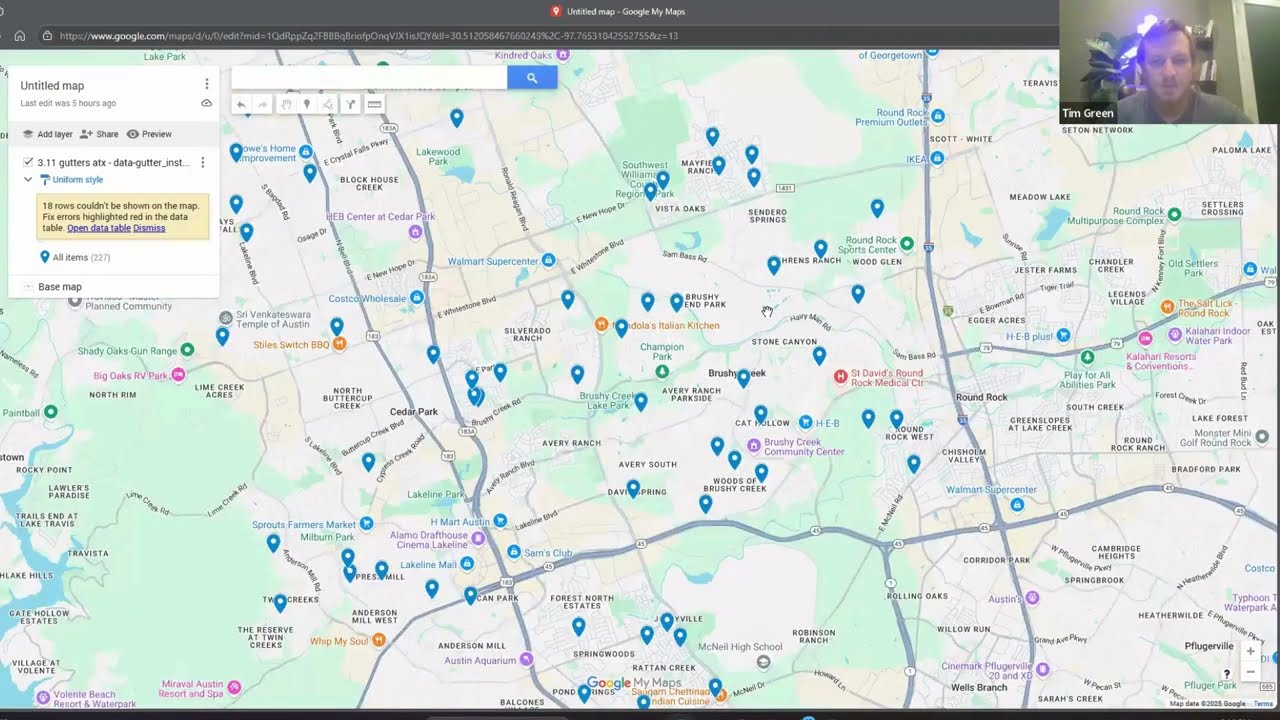
Task: Click the H Mart Austin place icon
Action: click(x=500, y=521)
